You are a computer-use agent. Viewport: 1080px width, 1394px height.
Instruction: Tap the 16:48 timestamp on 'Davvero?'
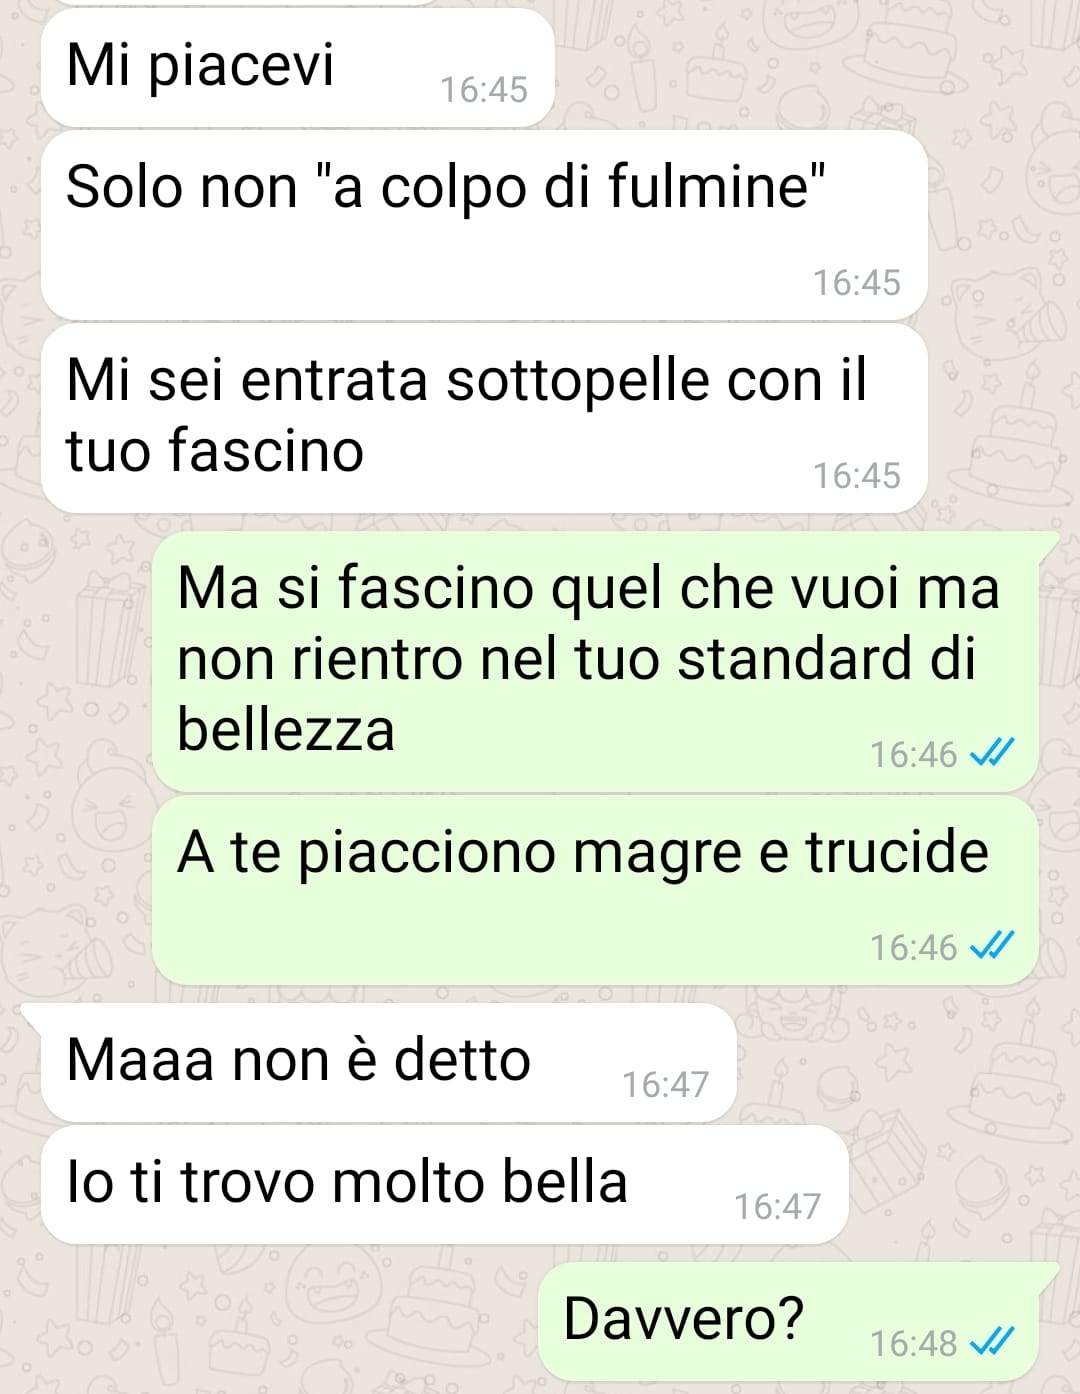click(914, 1343)
